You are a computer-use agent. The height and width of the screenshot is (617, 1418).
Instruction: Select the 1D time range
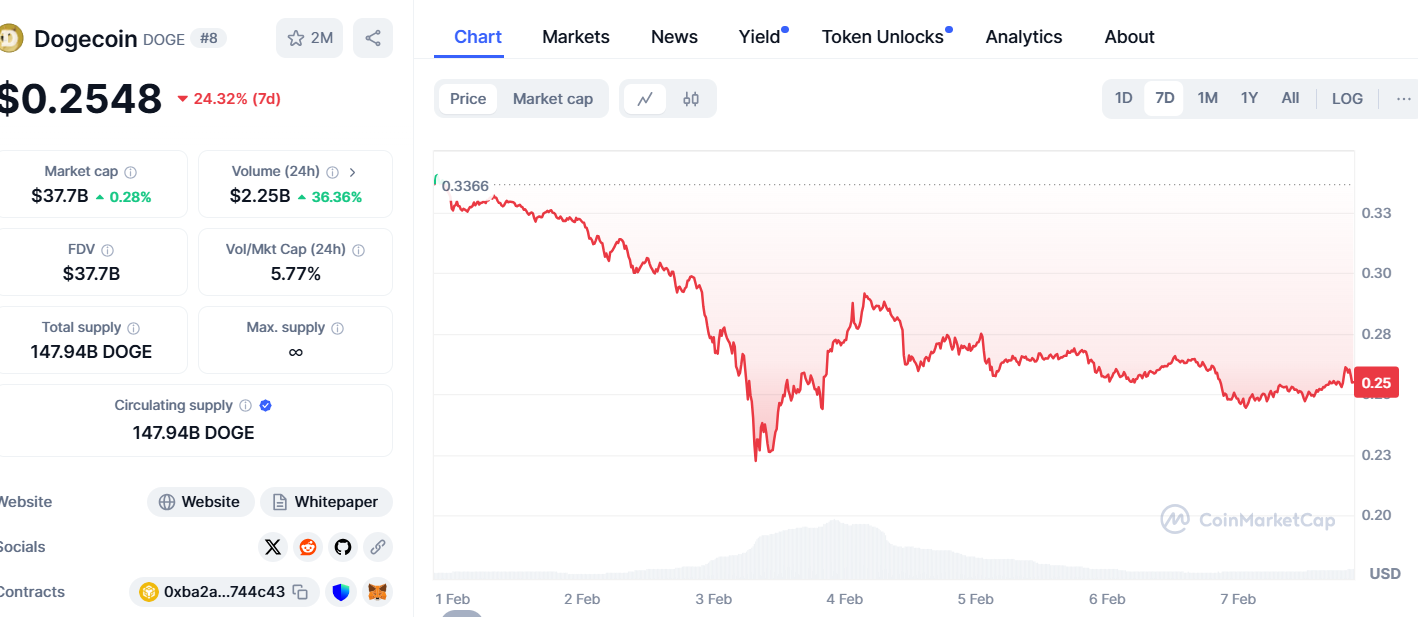pos(1123,98)
